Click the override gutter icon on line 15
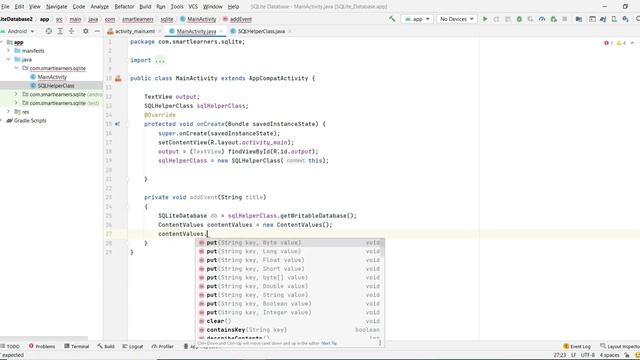The height and width of the screenshot is (360, 640). pos(118,124)
